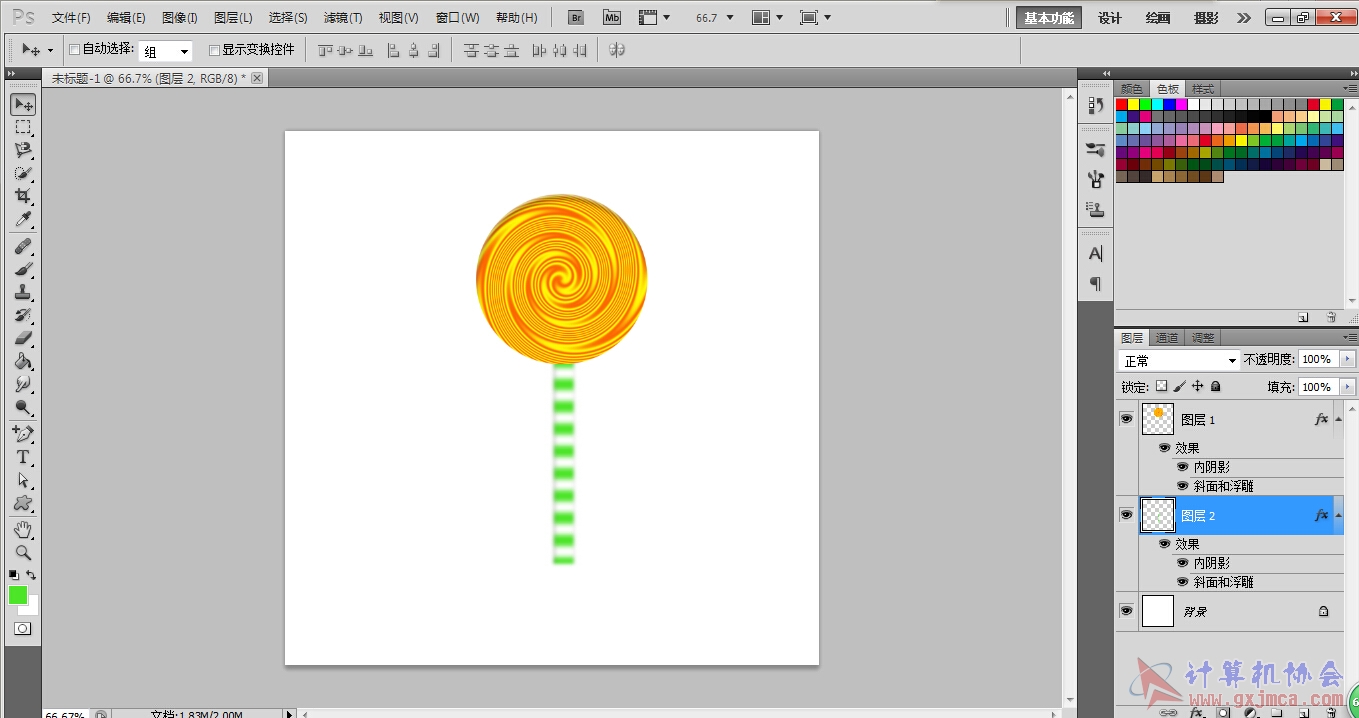Select the Move tool

23,104
